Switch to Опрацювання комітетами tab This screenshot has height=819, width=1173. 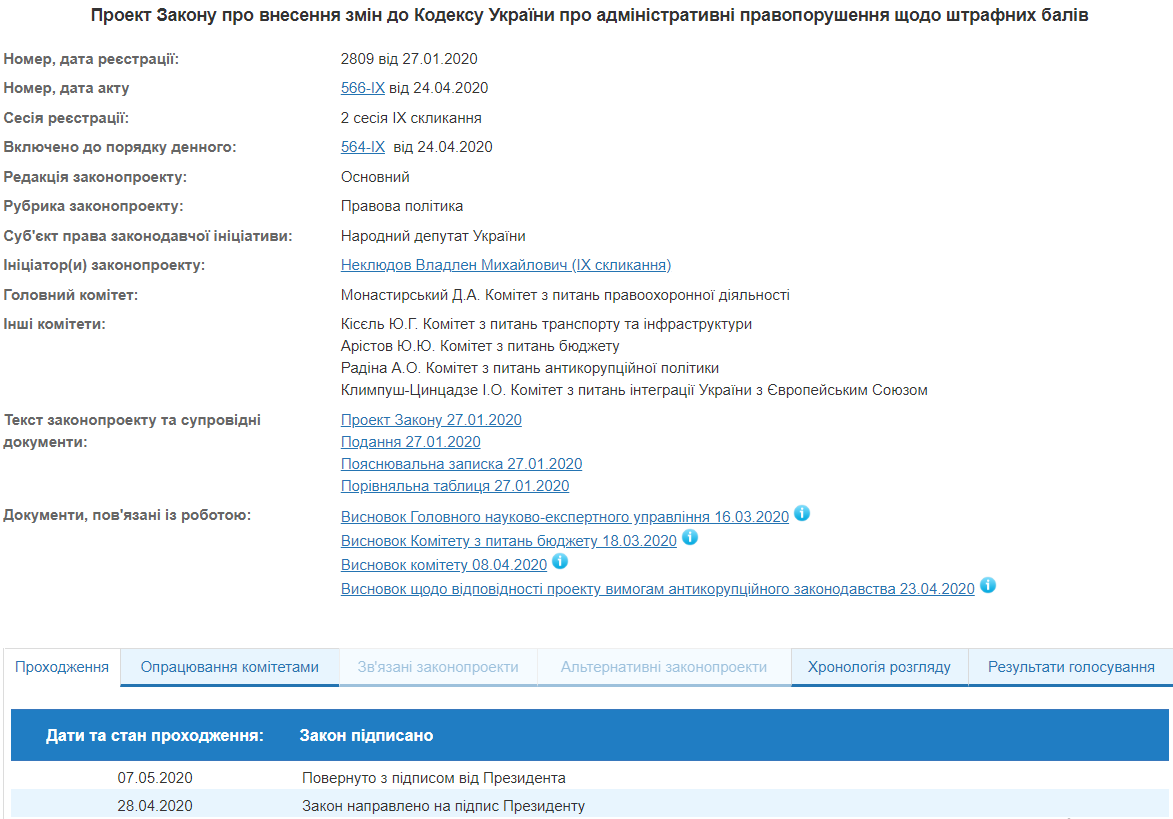[229, 667]
